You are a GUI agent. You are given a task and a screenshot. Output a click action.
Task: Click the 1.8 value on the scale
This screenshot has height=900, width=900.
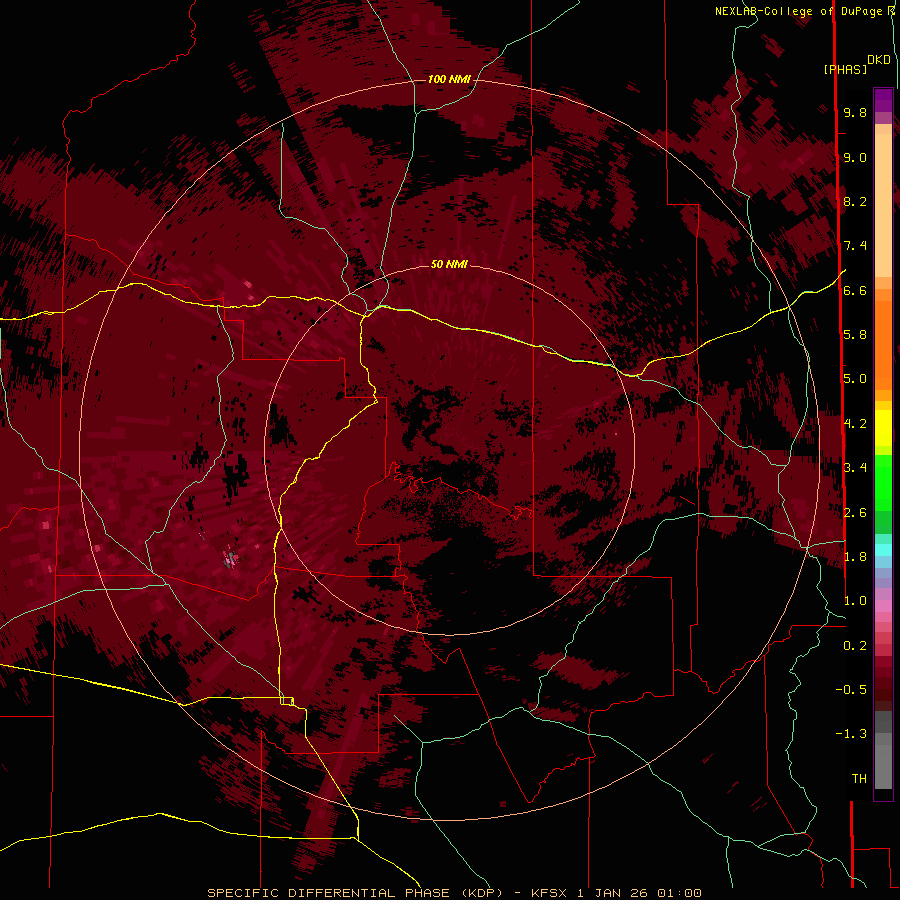click(855, 557)
